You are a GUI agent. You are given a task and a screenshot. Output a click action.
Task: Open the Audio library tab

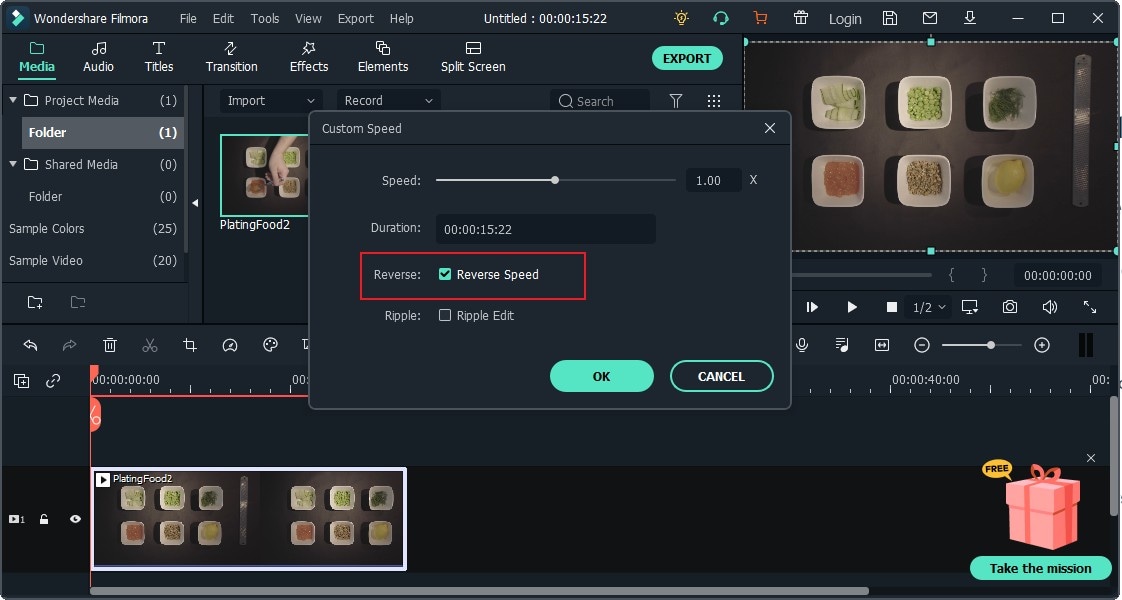pyautogui.click(x=98, y=57)
